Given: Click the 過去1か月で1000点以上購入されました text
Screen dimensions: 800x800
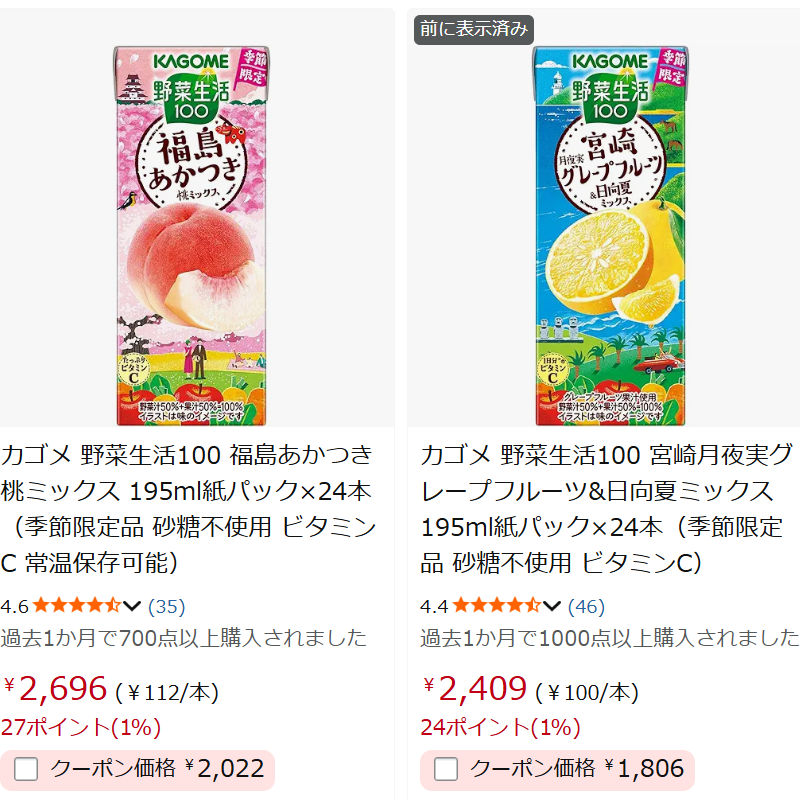Looking at the screenshot, I should pos(610,638).
